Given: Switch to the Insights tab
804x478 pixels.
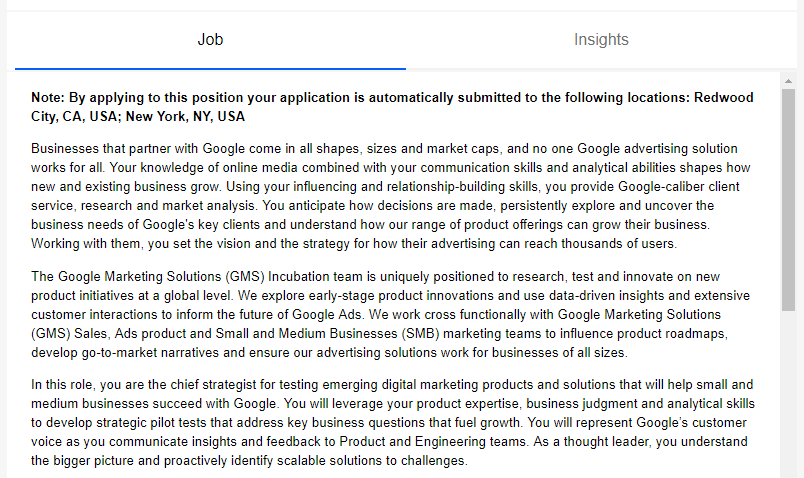Looking at the screenshot, I should (x=601, y=40).
